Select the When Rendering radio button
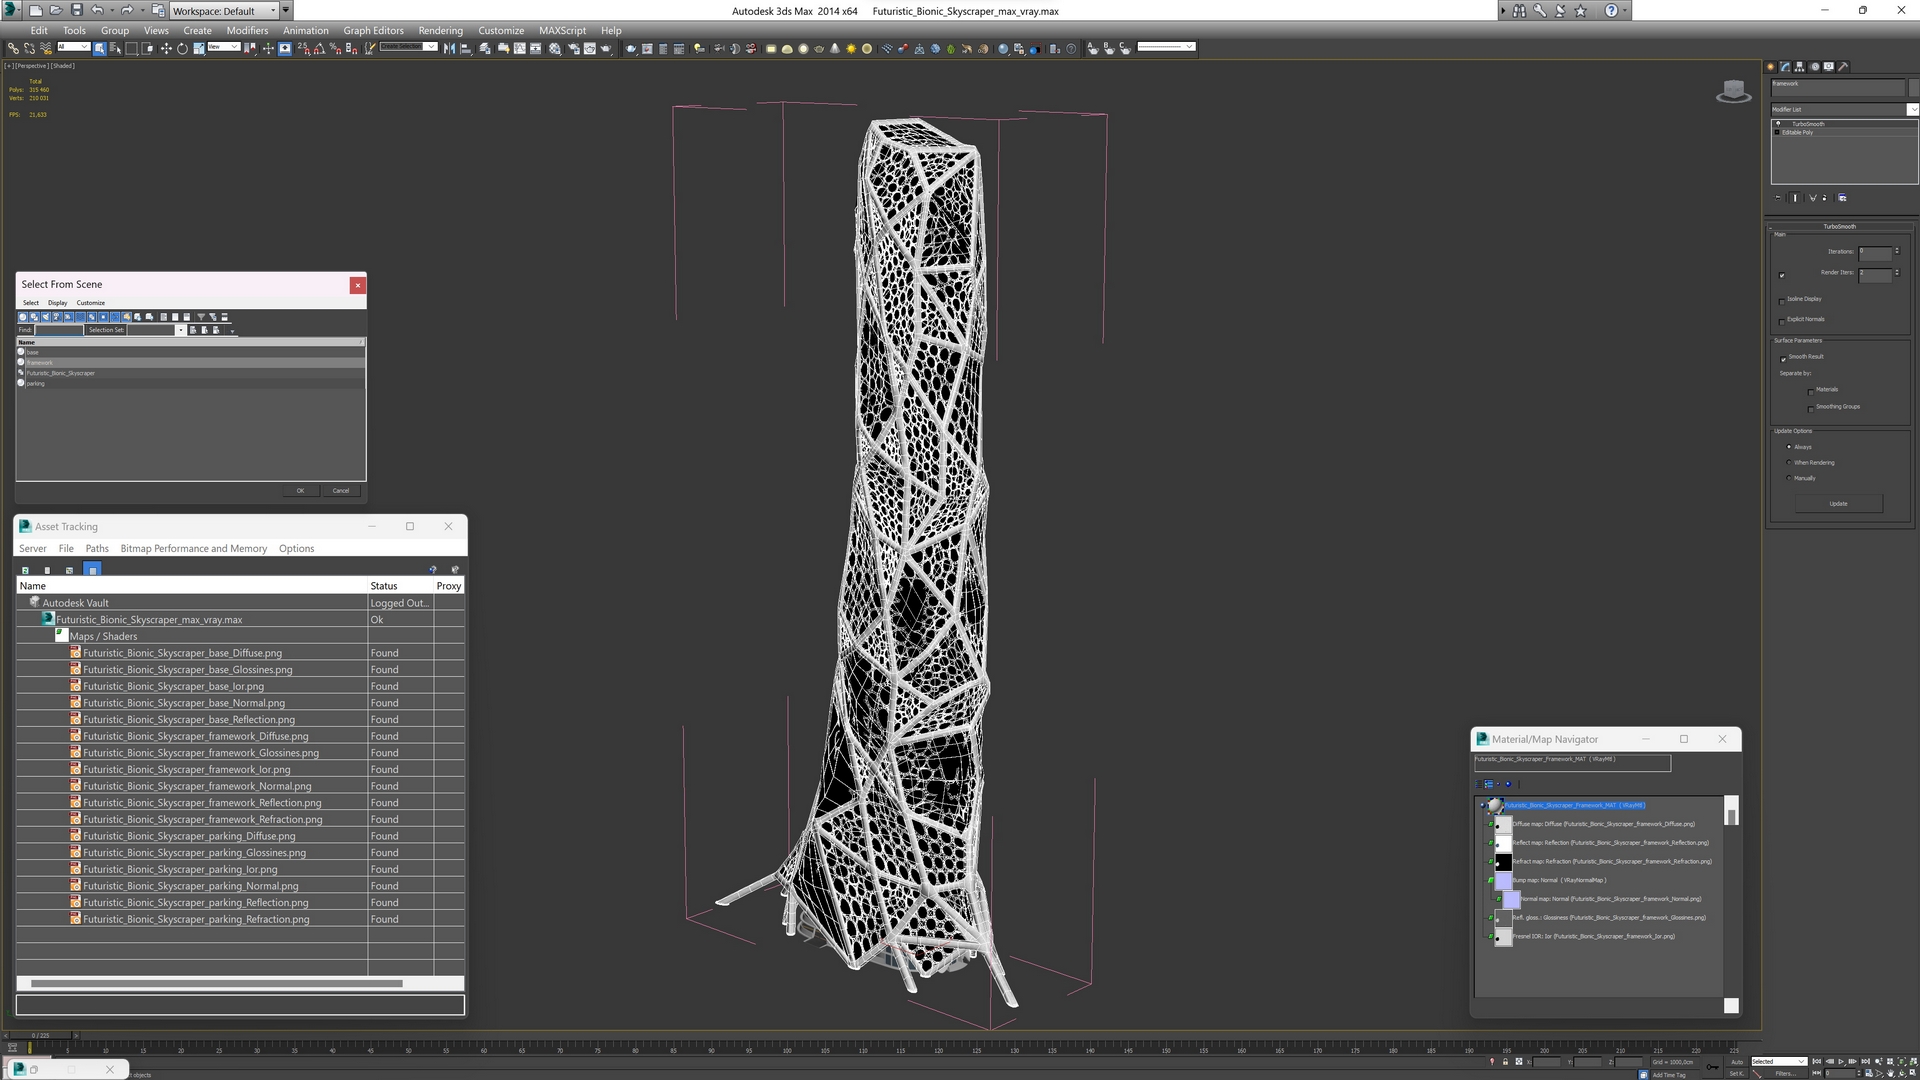This screenshot has width=1920, height=1080. (1789, 463)
